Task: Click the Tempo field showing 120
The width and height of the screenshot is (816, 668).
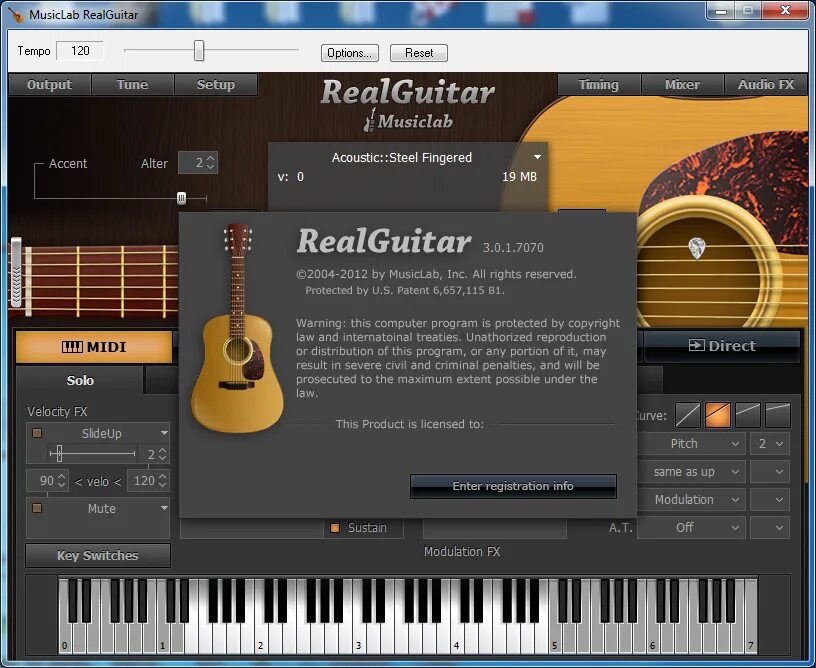Action: tap(80, 50)
